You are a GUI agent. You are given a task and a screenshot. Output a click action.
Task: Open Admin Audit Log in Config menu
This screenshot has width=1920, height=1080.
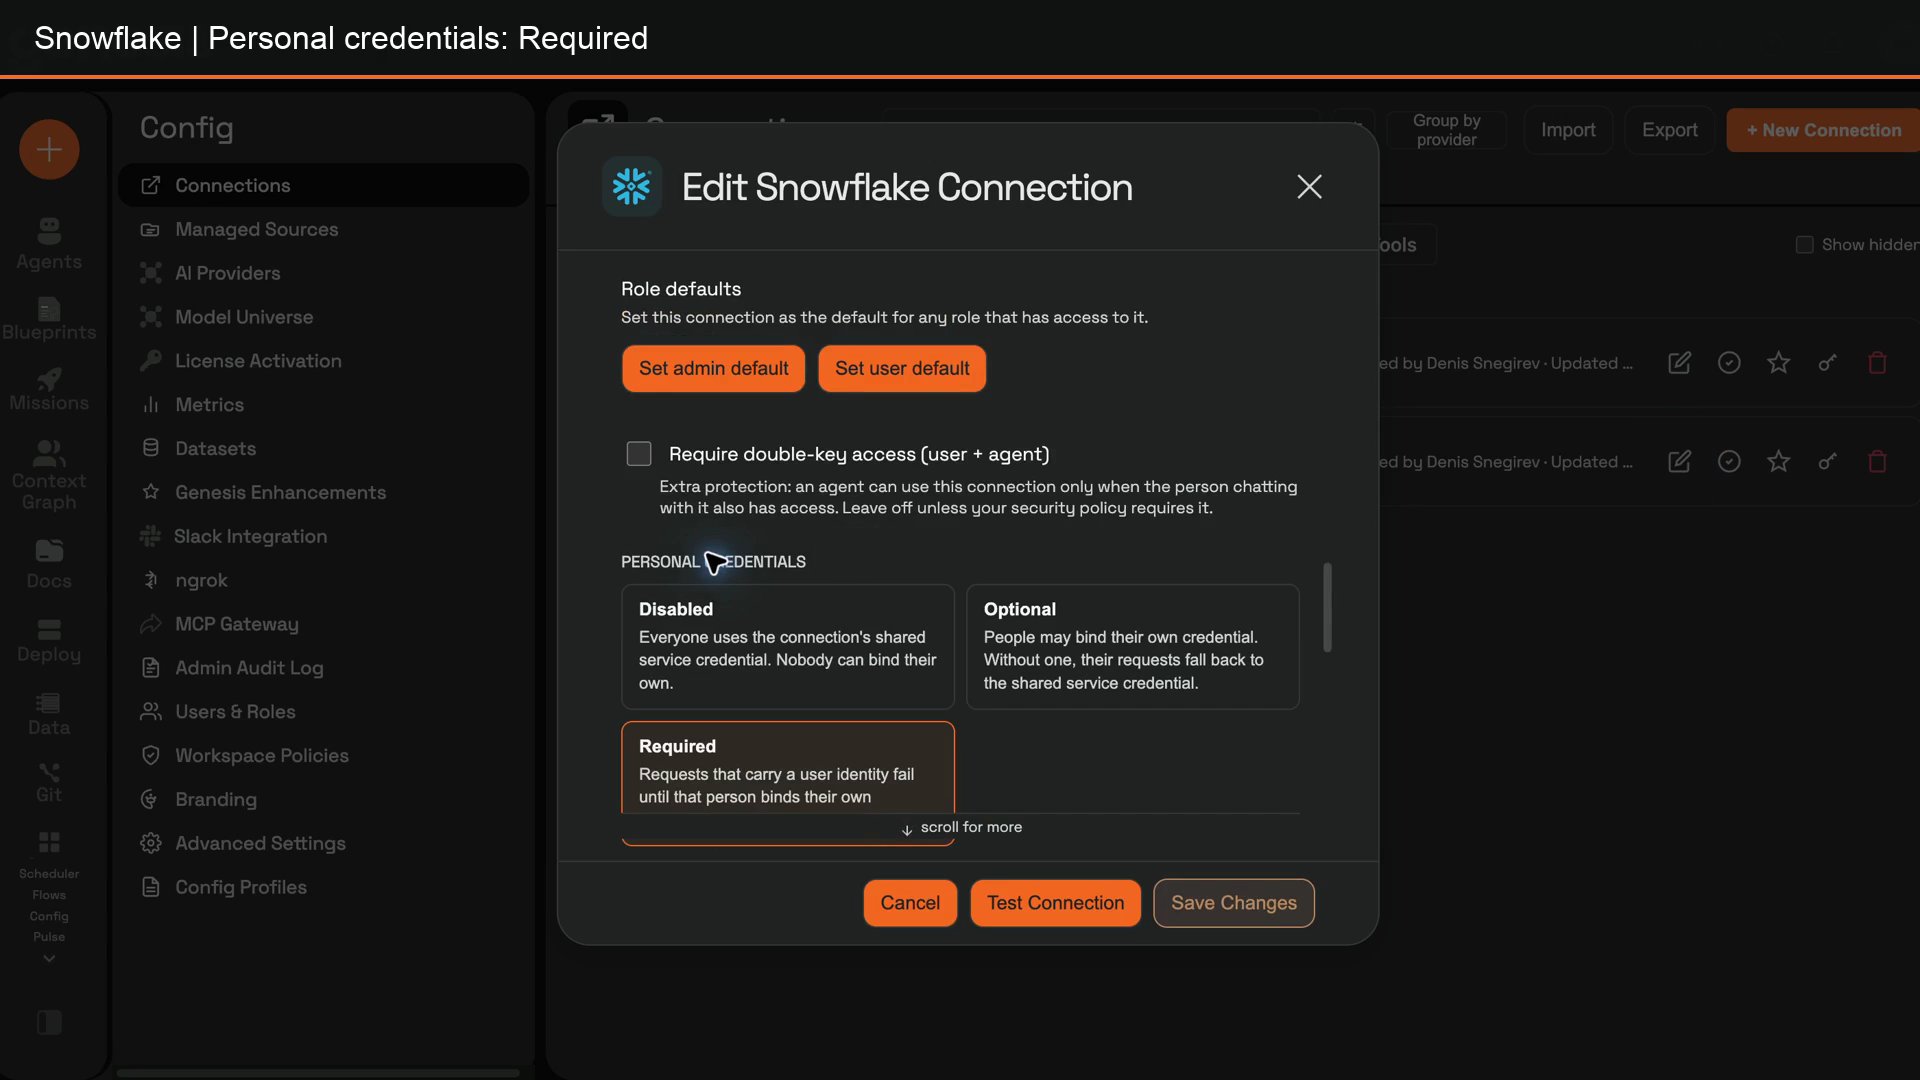323,668
